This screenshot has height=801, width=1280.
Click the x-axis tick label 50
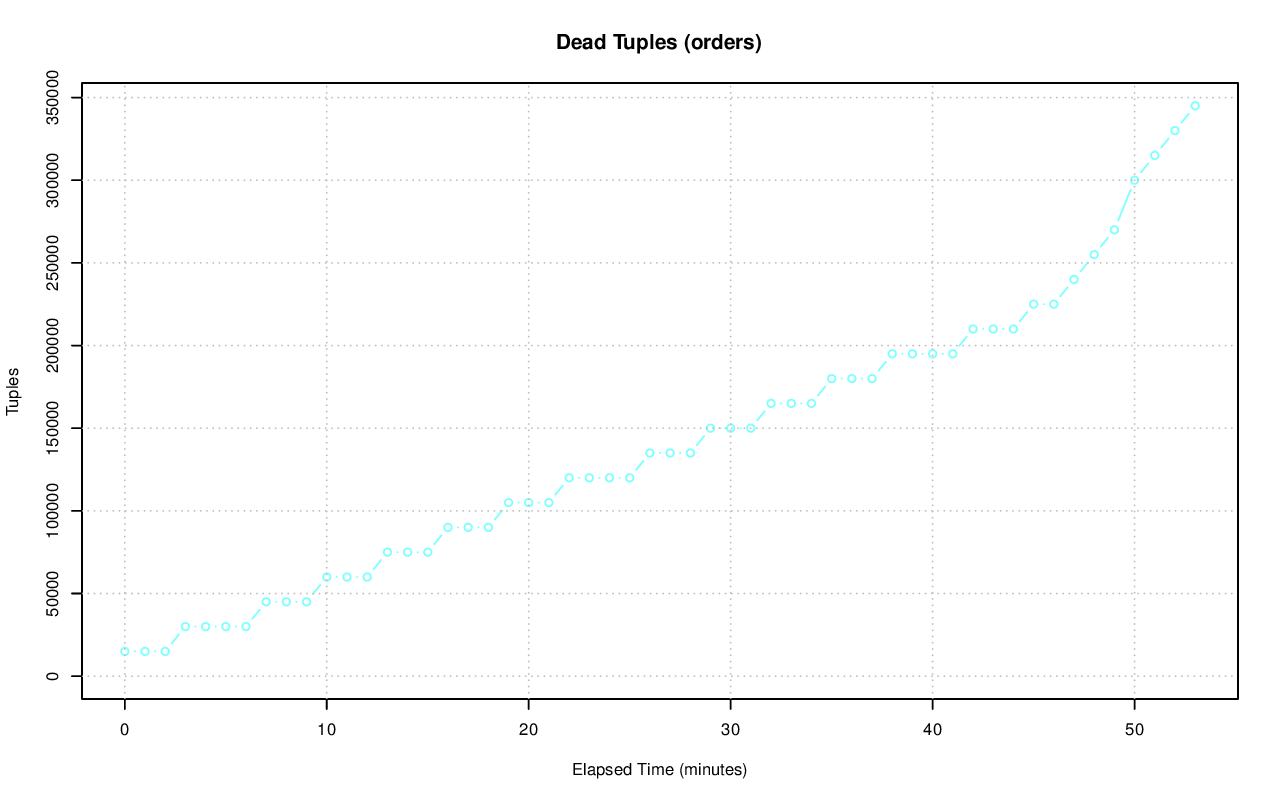pyautogui.click(x=1134, y=730)
